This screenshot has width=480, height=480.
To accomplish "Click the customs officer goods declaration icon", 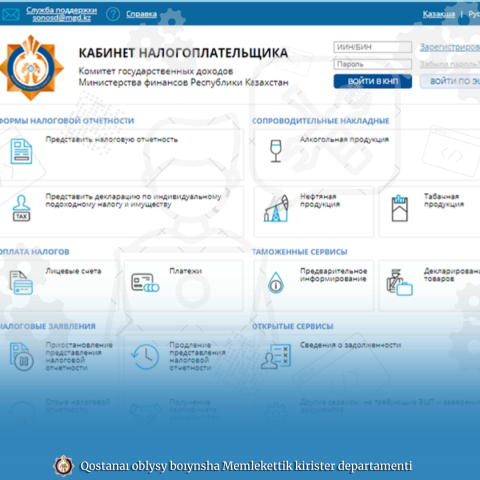I will (399, 283).
